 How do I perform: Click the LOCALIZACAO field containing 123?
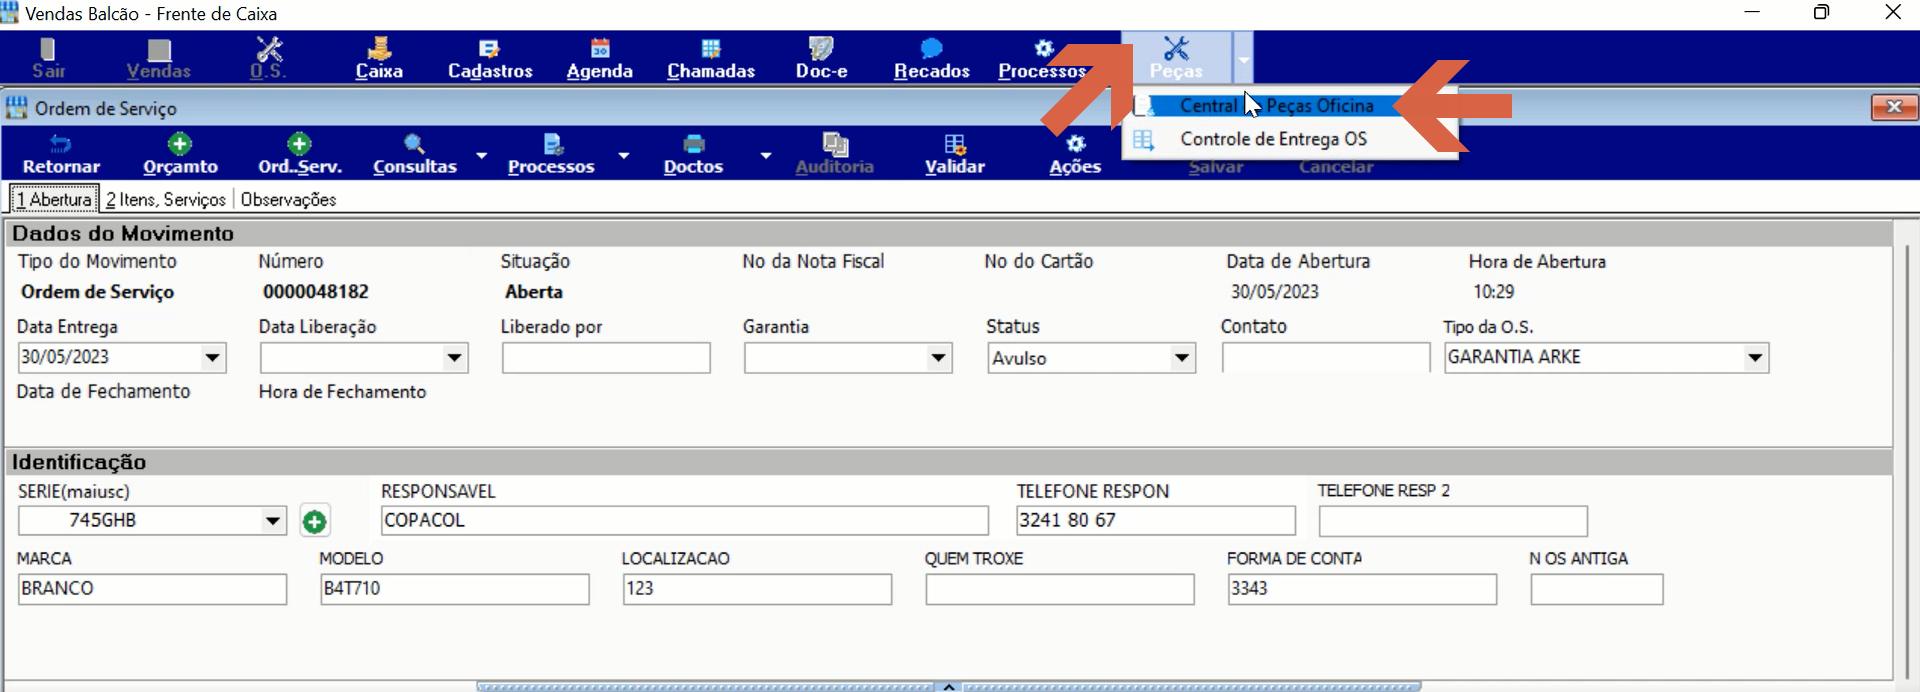point(757,588)
